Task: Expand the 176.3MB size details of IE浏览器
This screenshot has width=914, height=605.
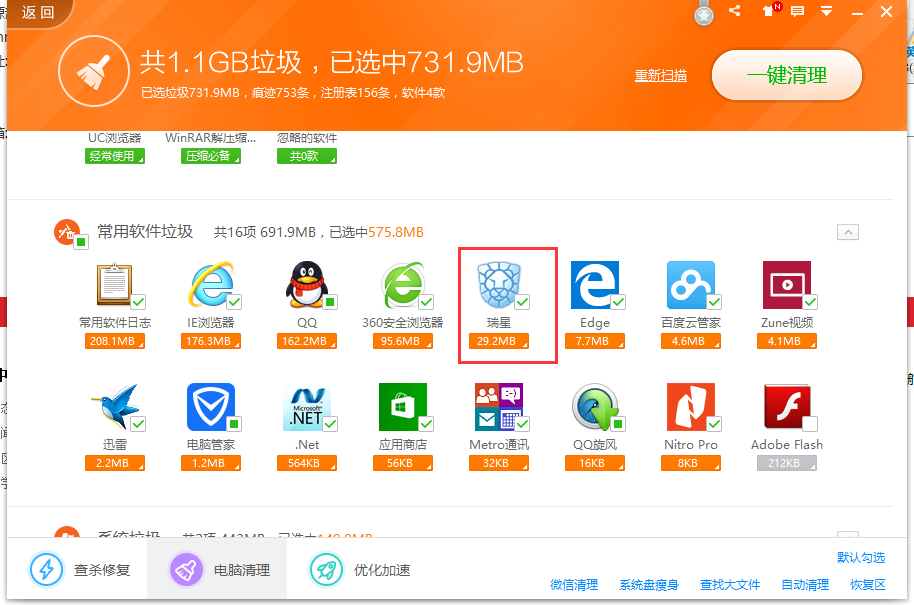Action: pyautogui.click(x=210, y=341)
